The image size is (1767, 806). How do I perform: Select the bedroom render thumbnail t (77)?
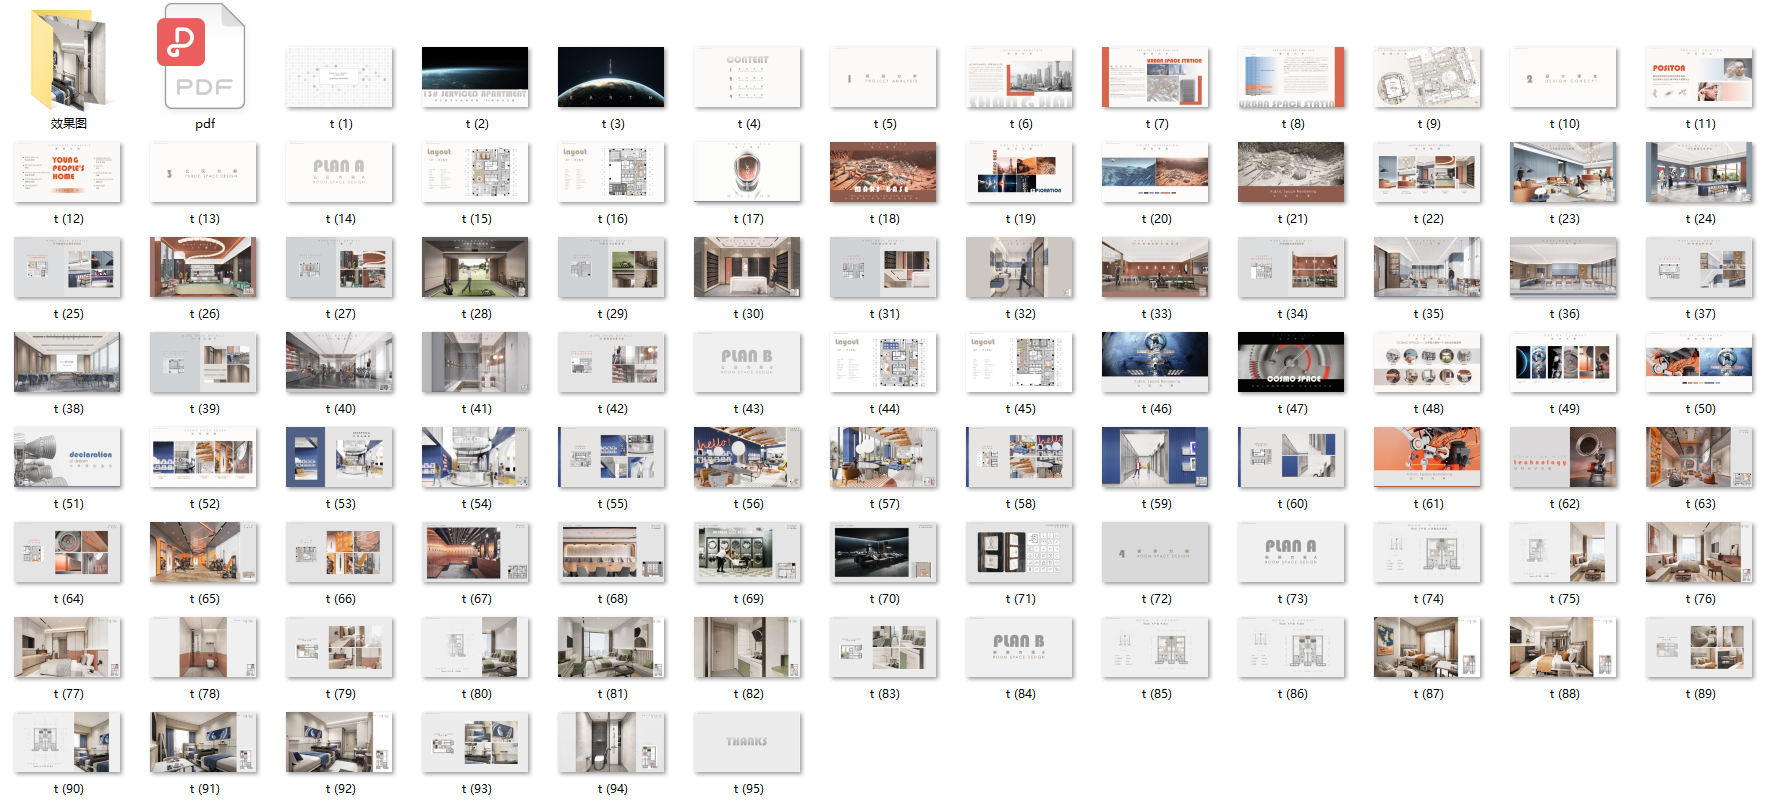click(68, 647)
